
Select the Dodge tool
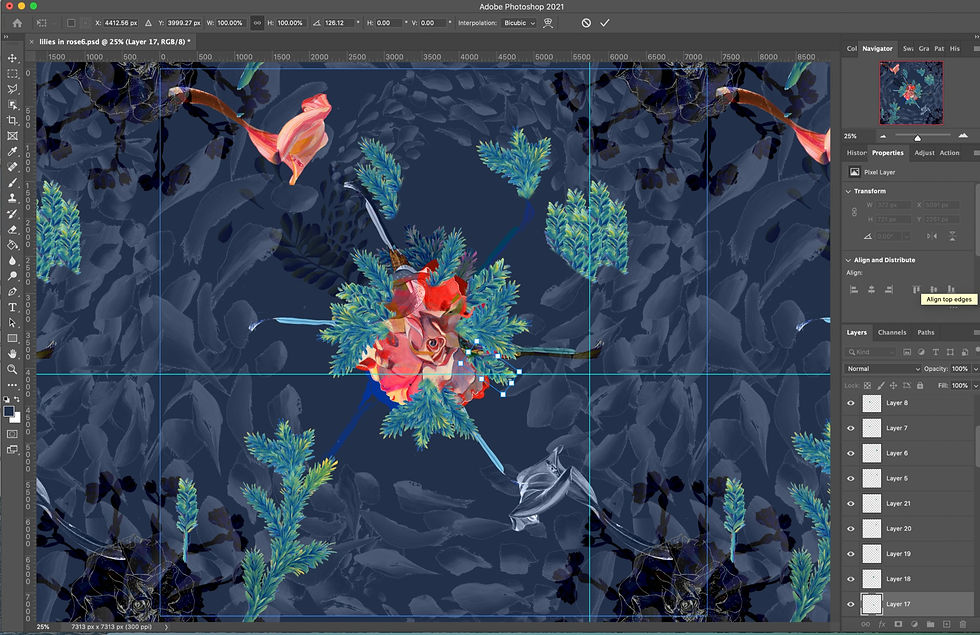12,276
